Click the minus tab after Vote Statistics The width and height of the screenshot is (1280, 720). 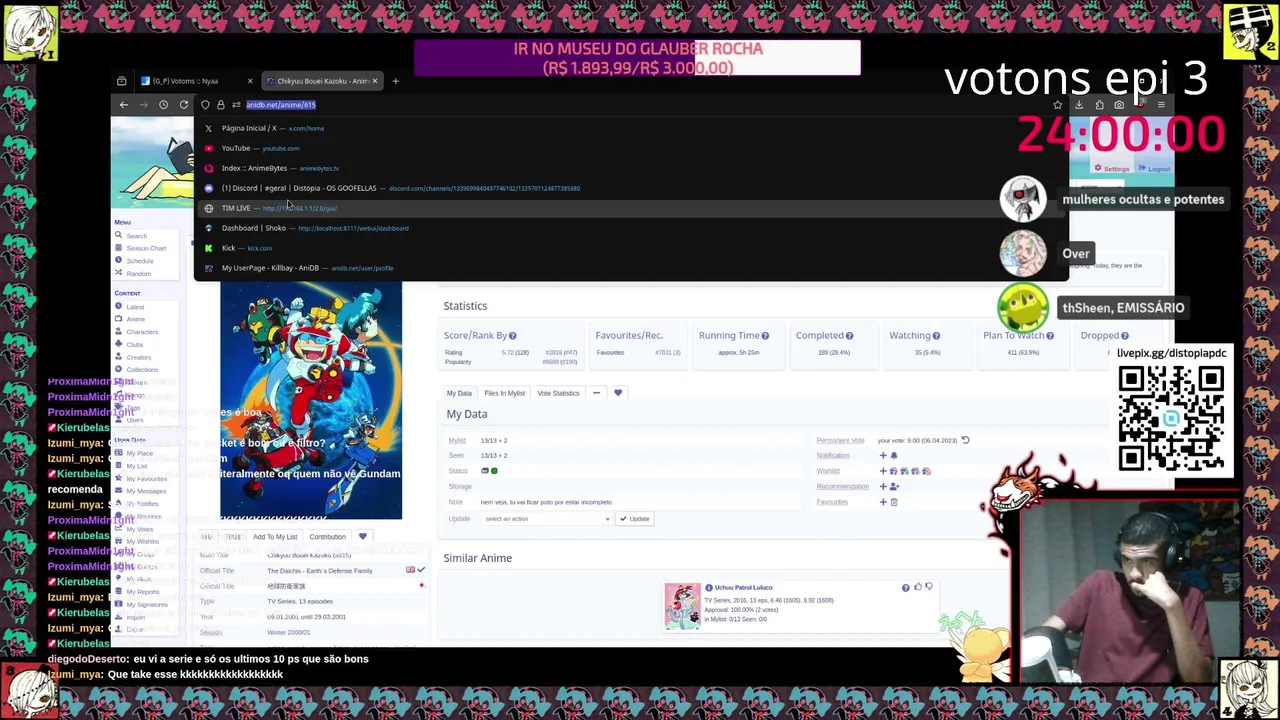[x=596, y=393]
